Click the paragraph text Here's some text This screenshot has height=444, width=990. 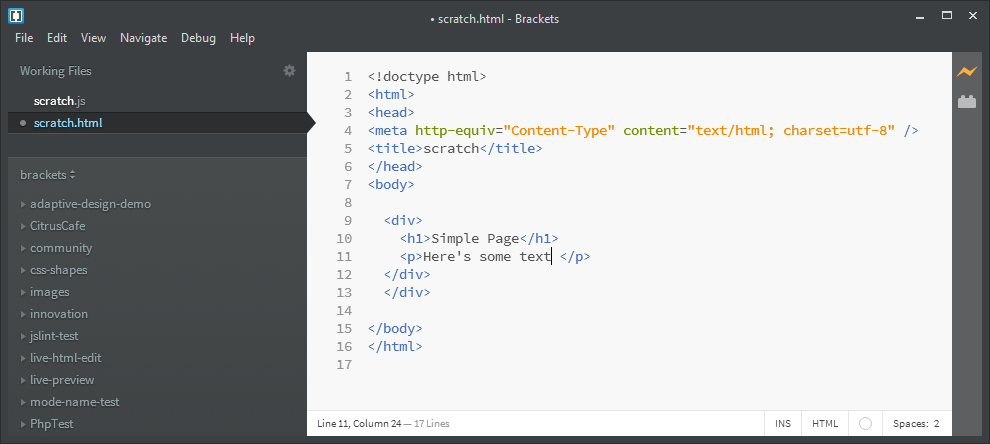click(x=487, y=256)
